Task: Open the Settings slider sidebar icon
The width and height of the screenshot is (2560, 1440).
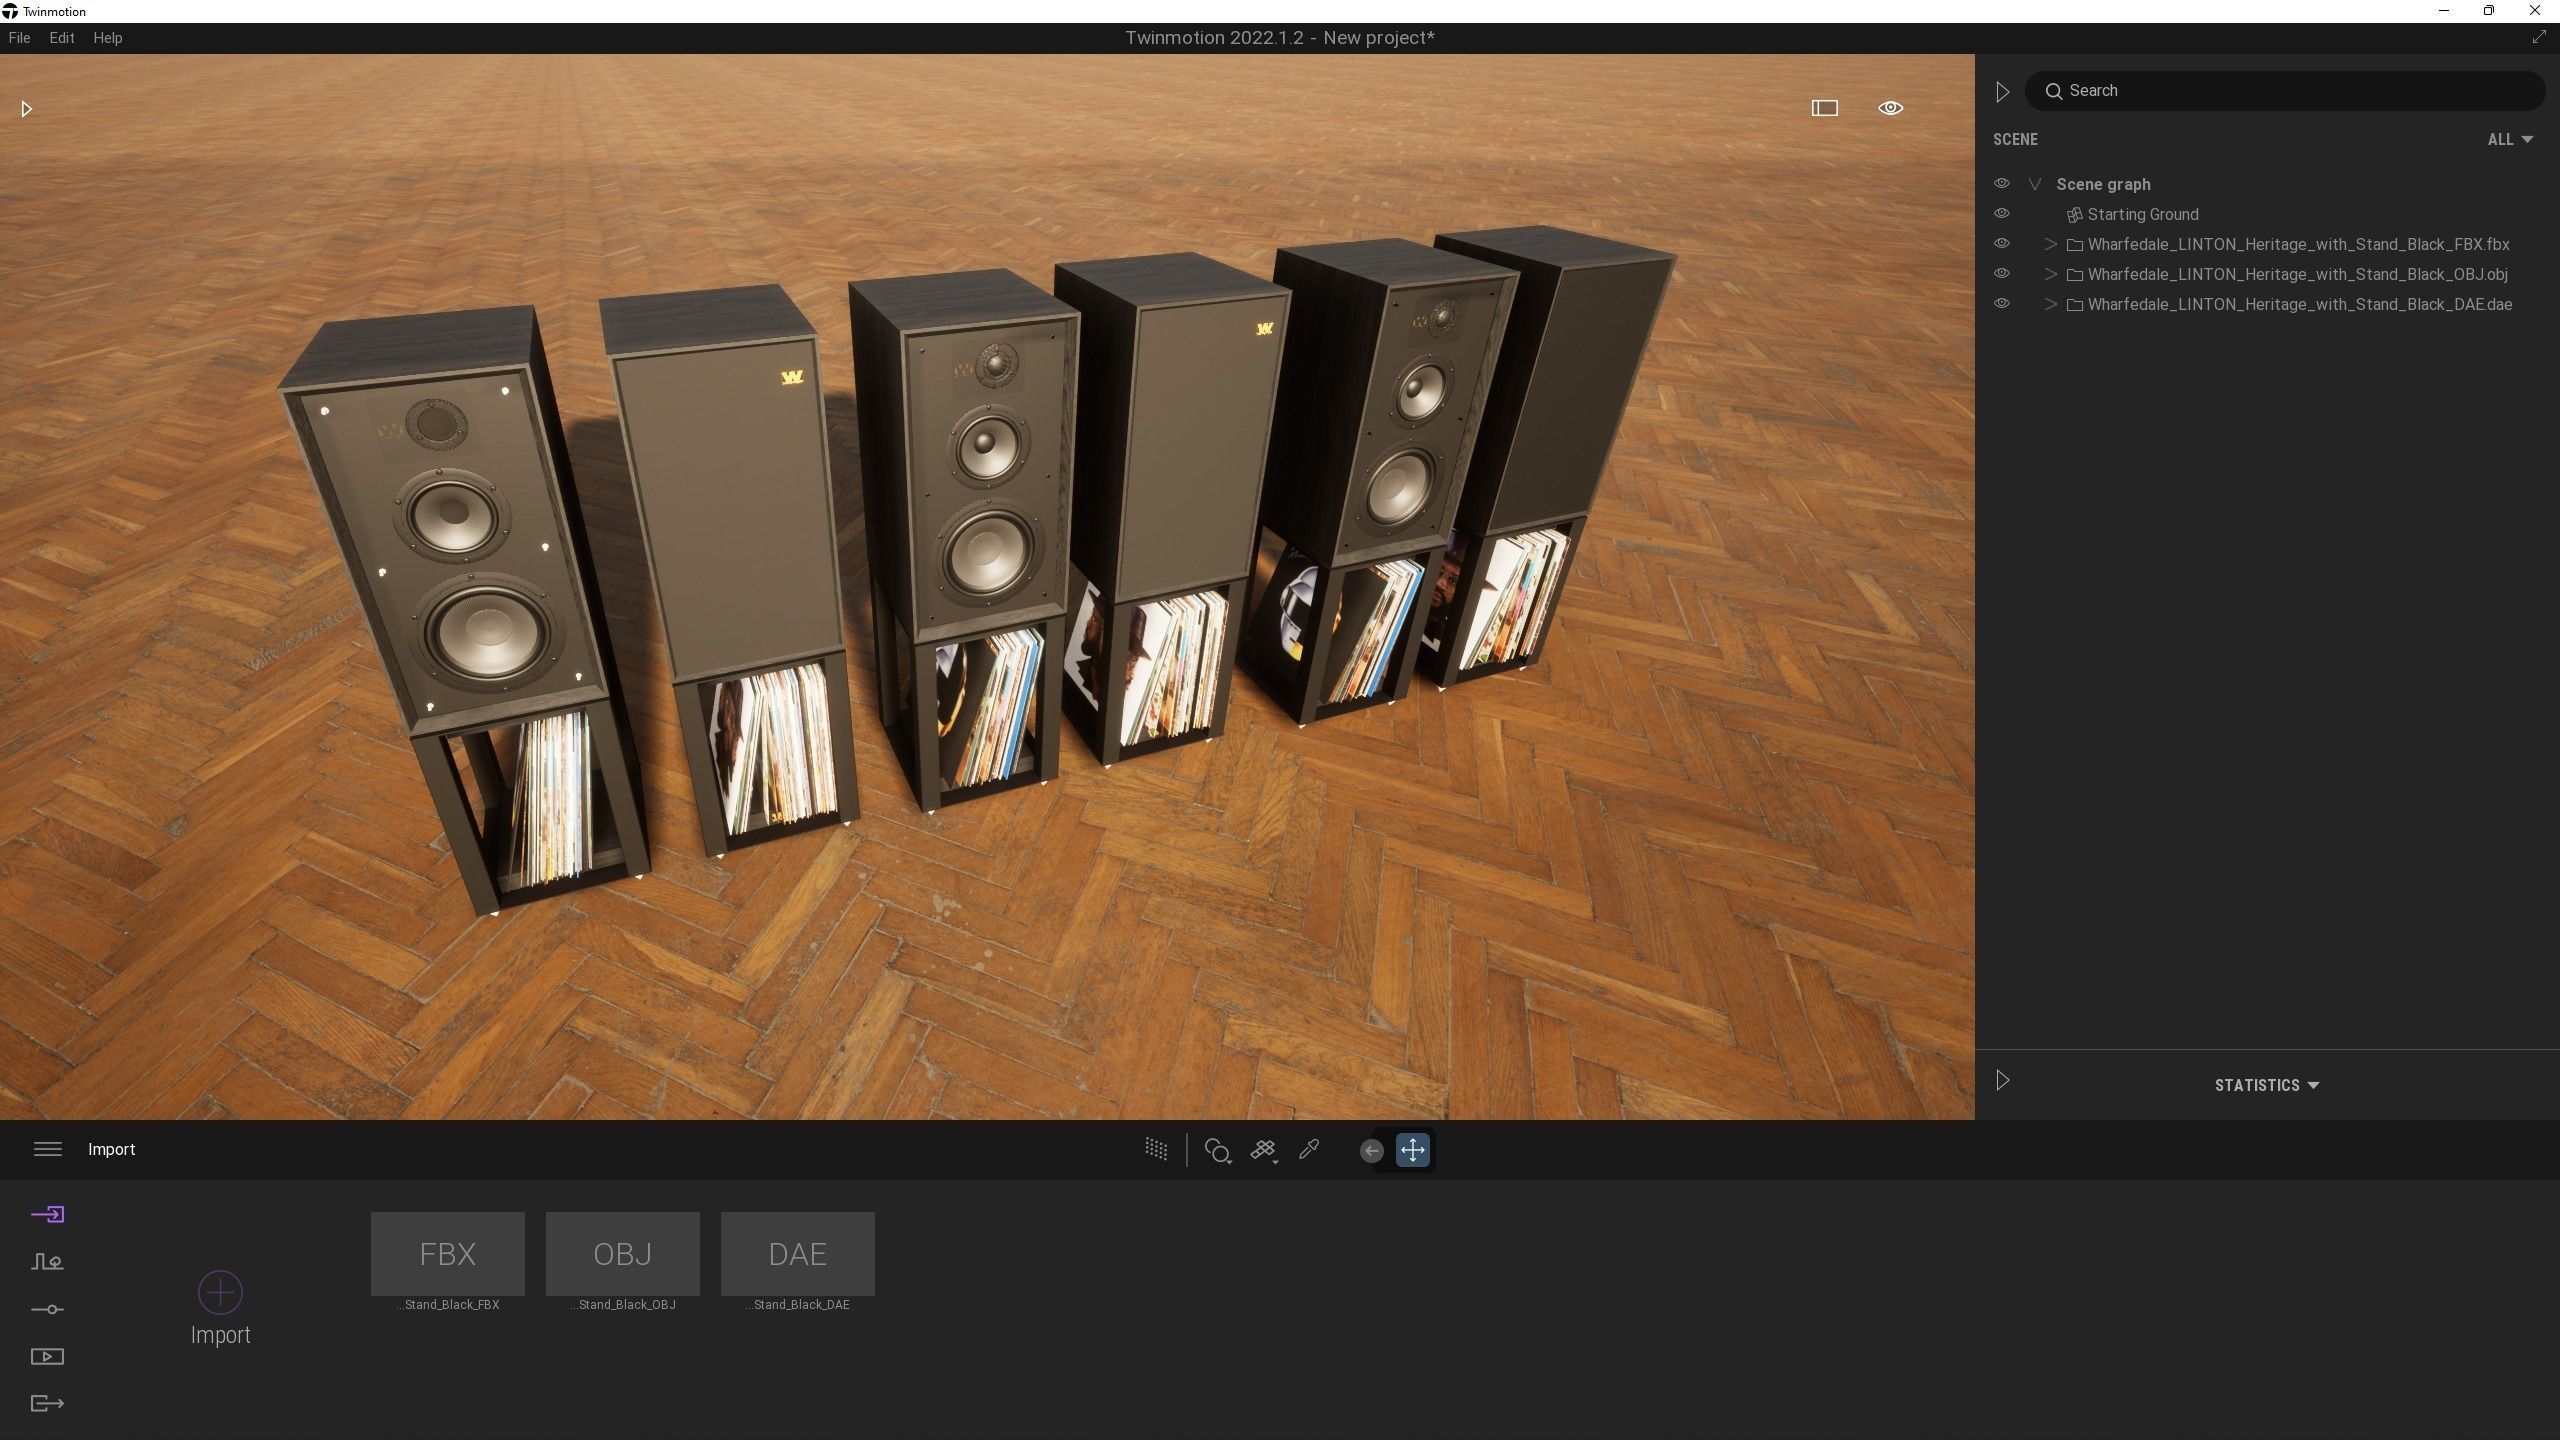Action: [47, 1309]
